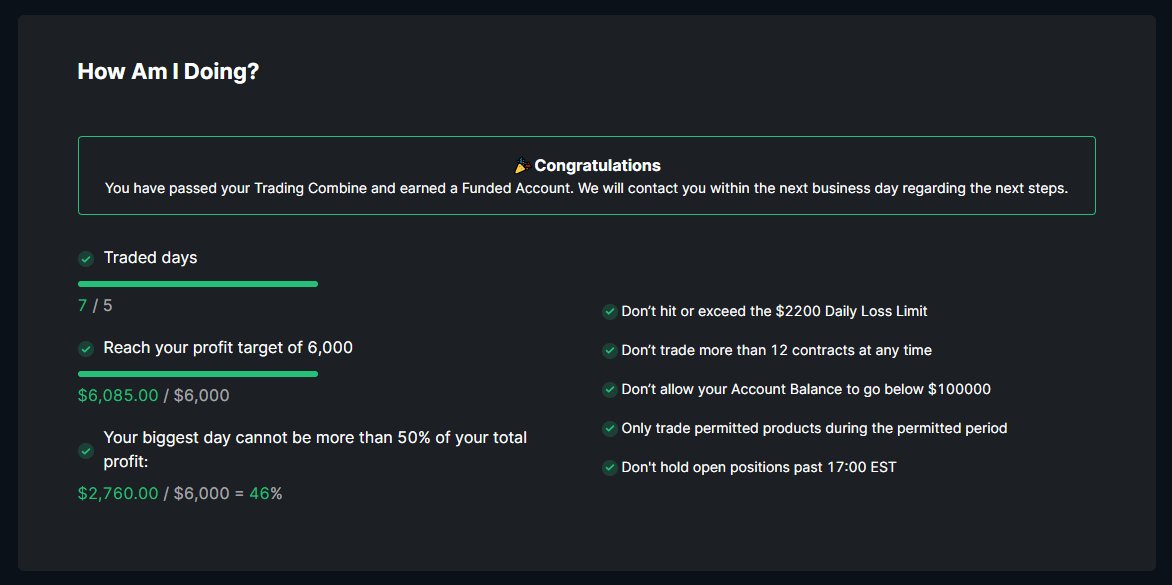Click the 46% biggest day percentage
1172x585 pixels.
pos(265,494)
